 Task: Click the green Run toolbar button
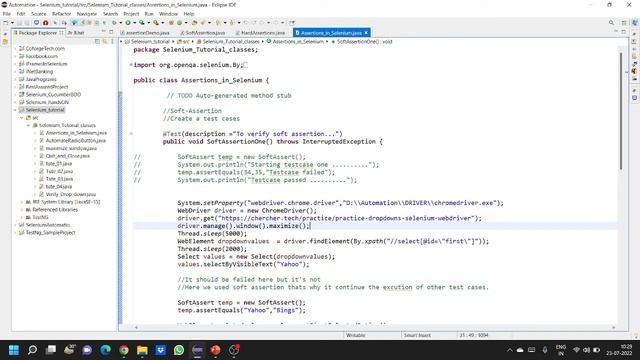128,23
